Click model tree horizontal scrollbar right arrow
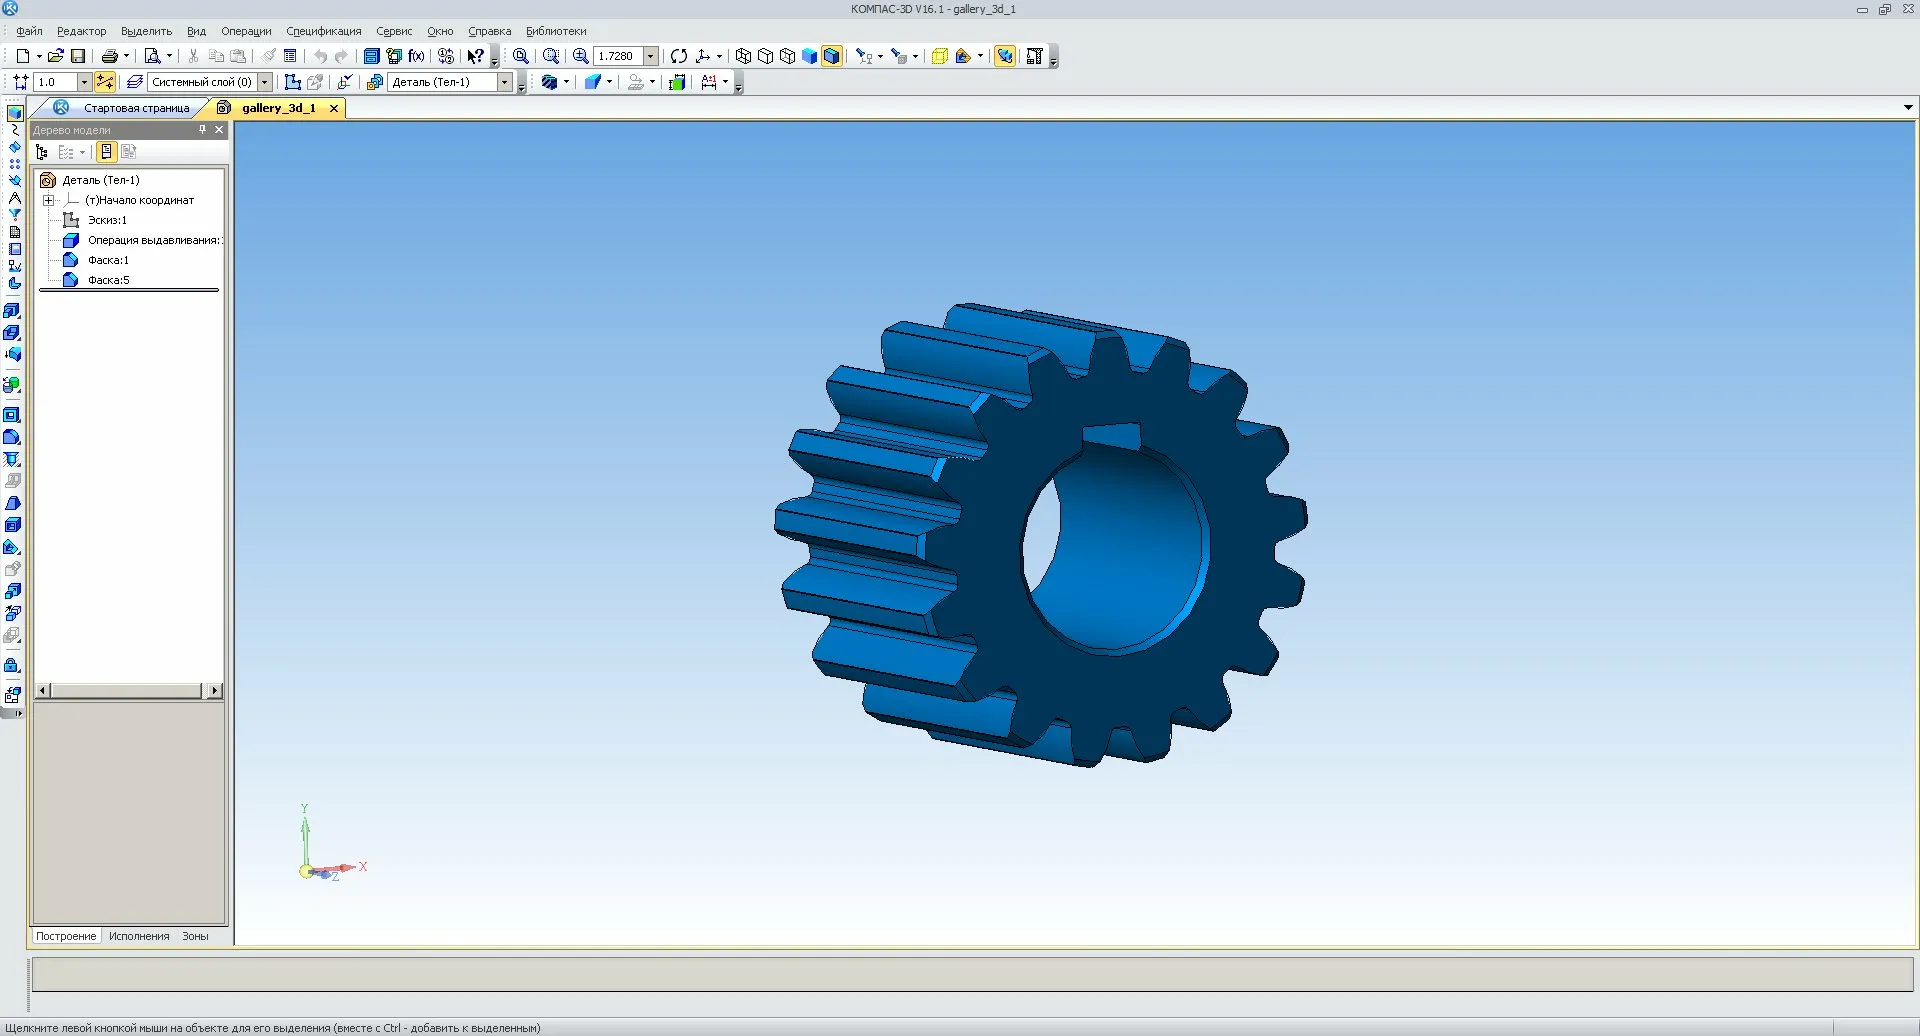This screenshot has height=1036, width=1920. (214, 691)
